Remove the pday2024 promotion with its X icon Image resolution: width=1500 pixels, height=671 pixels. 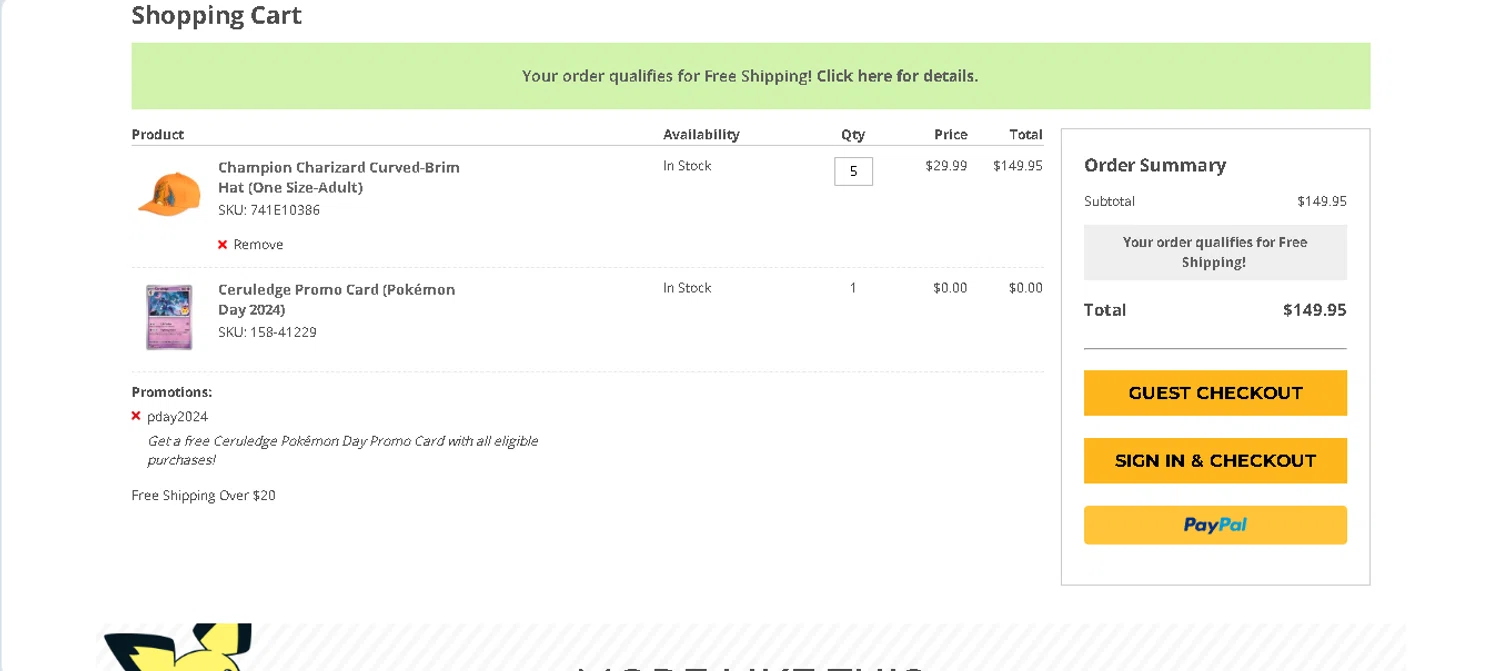(136, 416)
